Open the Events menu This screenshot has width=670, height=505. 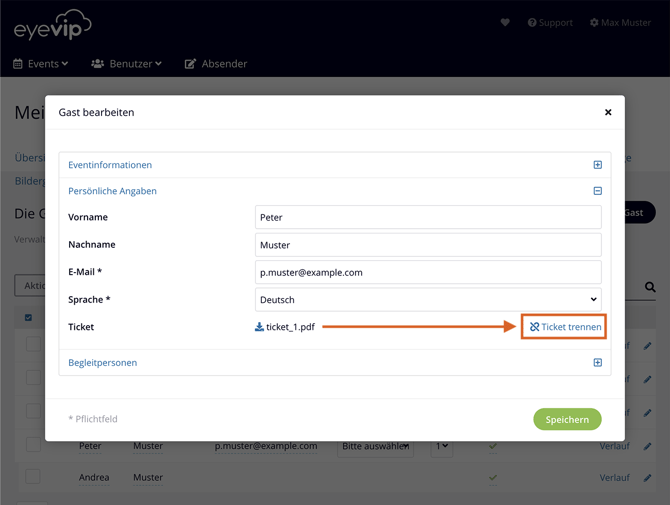(x=41, y=64)
